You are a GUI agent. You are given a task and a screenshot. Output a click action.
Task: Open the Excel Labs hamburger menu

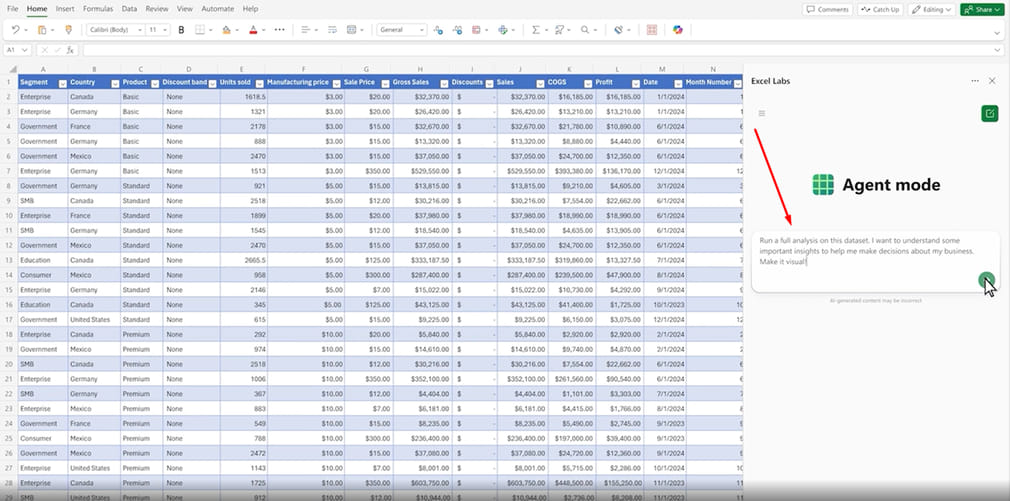coord(762,114)
